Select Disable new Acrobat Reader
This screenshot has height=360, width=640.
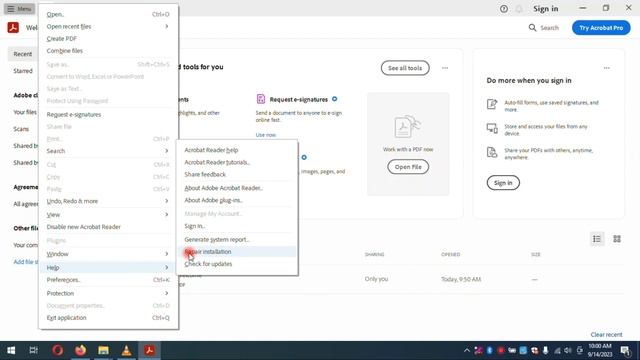point(108,227)
